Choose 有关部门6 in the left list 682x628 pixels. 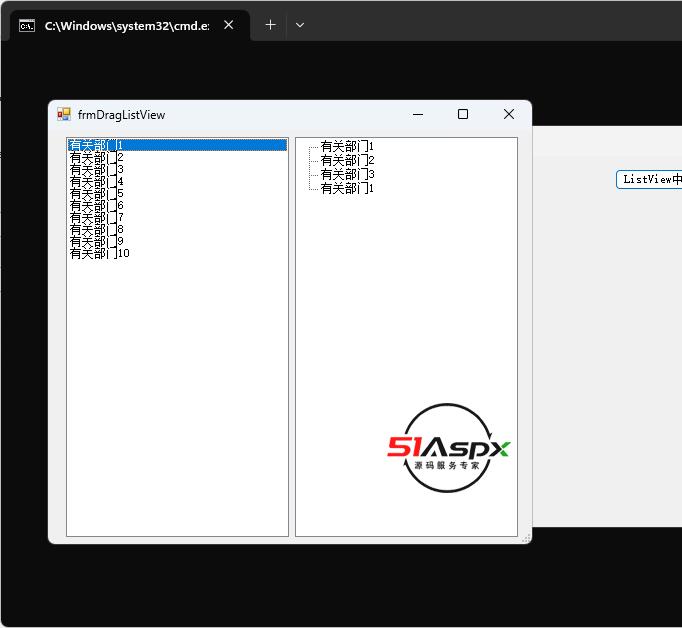tap(96, 205)
